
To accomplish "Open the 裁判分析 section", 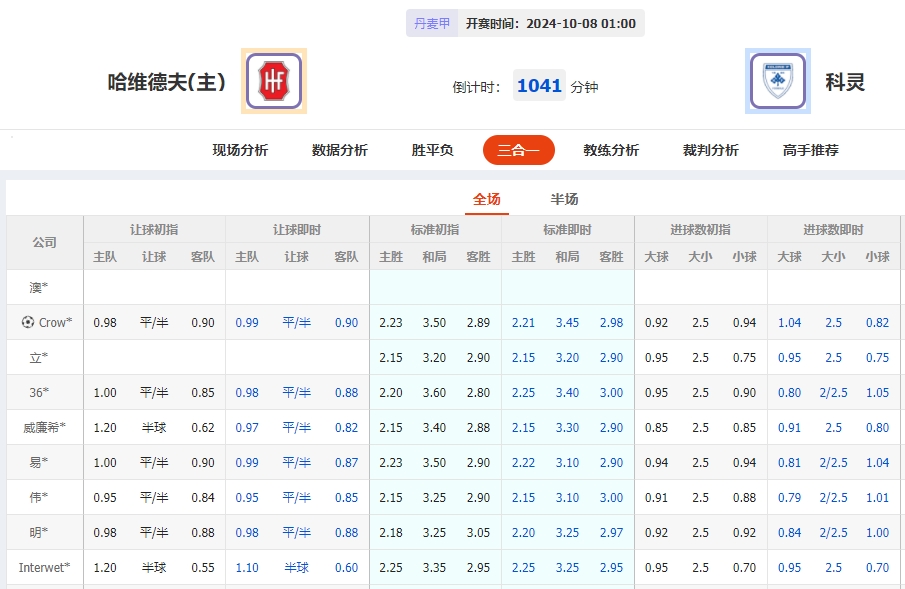I will click(x=711, y=149).
